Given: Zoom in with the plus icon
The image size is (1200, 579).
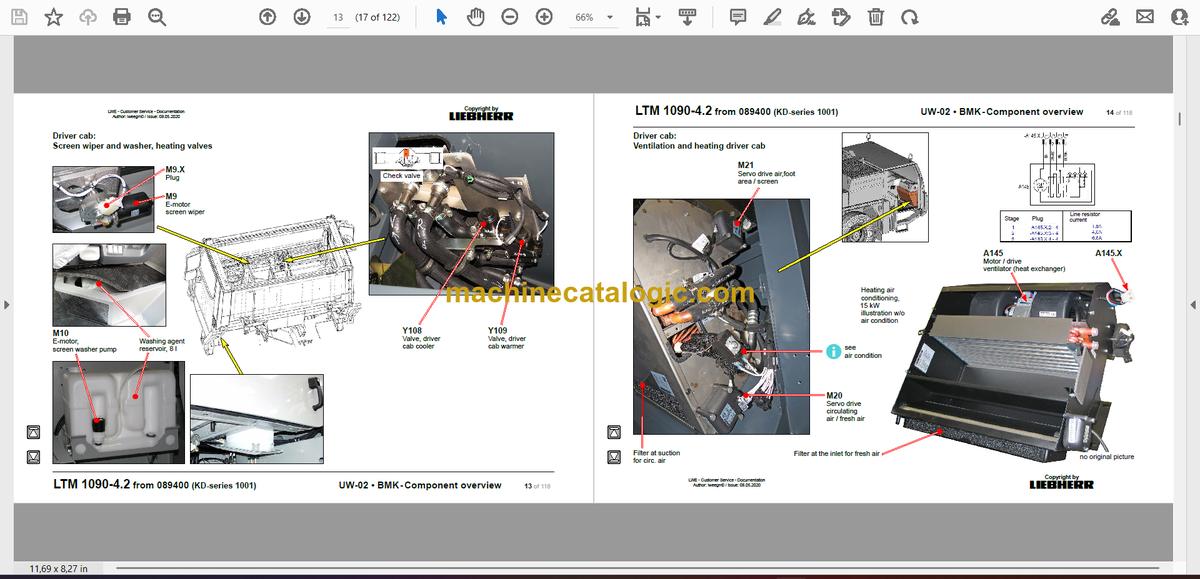Looking at the screenshot, I should pyautogui.click(x=544, y=17).
